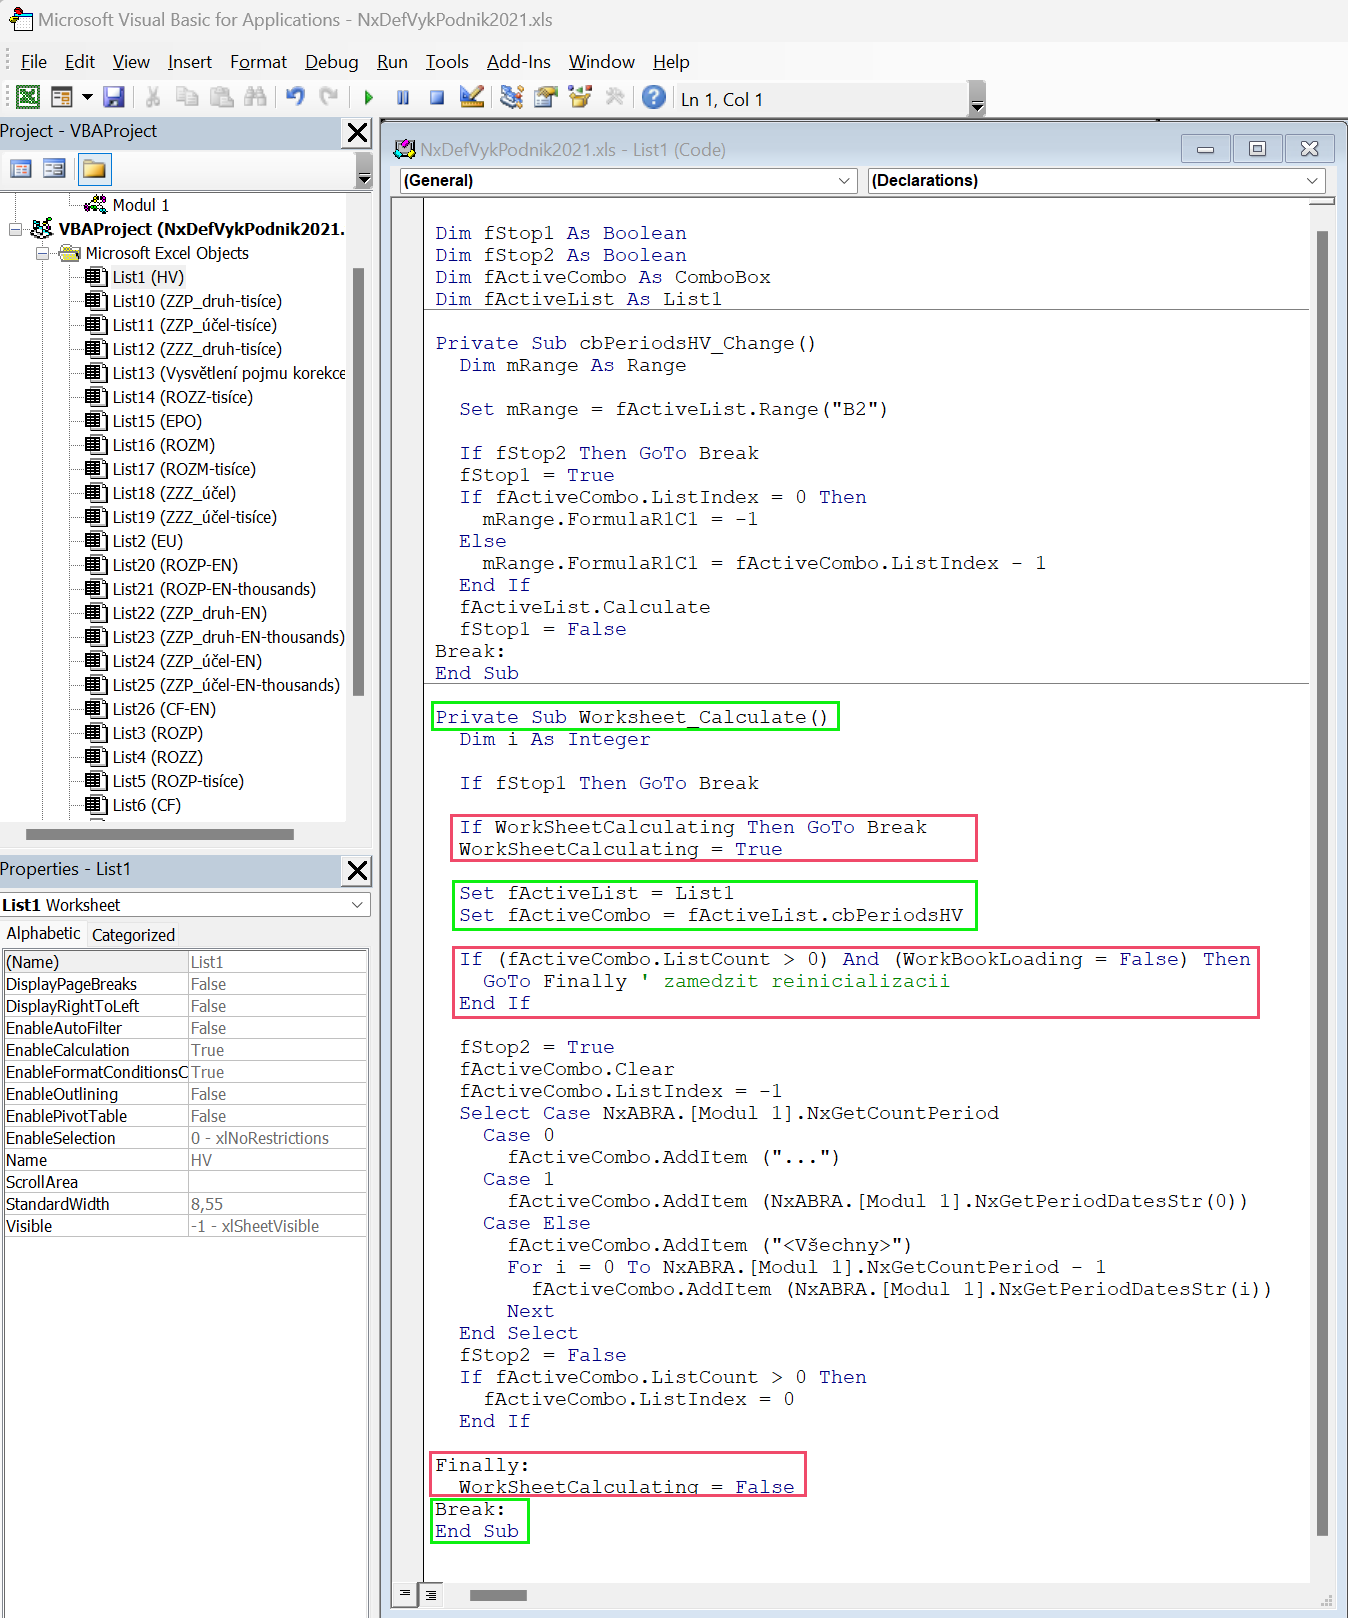Image resolution: width=1348 pixels, height=1618 pixels.
Task: Toggle Design Mode icon
Action: [x=472, y=97]
